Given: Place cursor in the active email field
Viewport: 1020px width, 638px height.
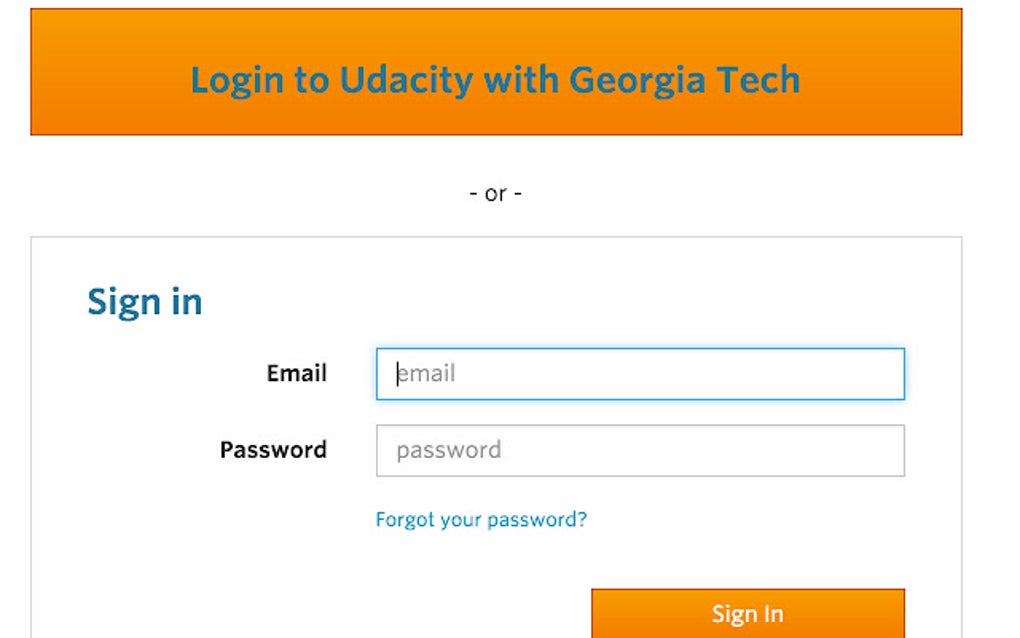Looking at the screenshot, I should pos(638,373).
